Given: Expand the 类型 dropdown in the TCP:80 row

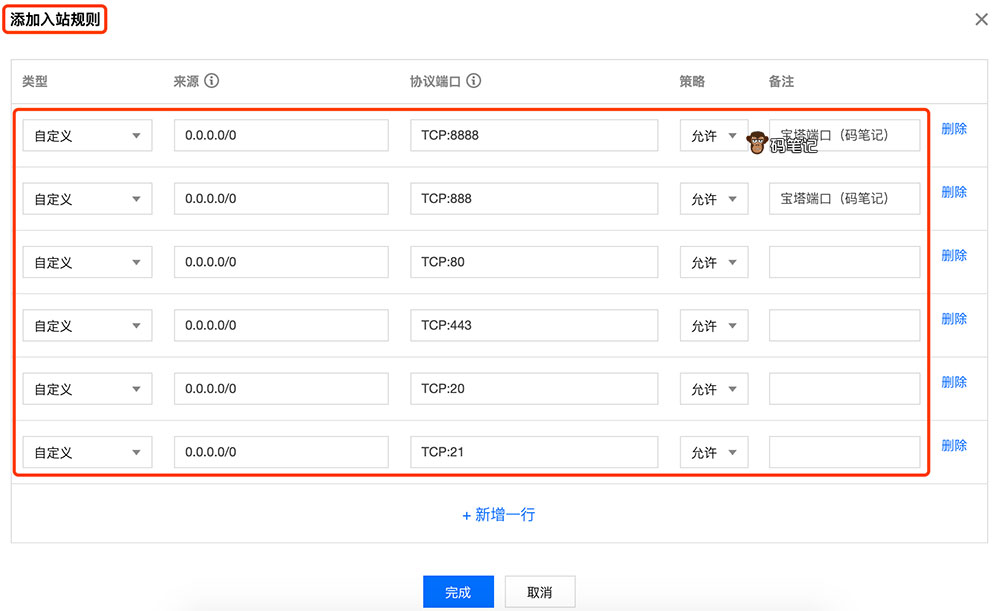Looking at the screenshot, I should 86,261.
